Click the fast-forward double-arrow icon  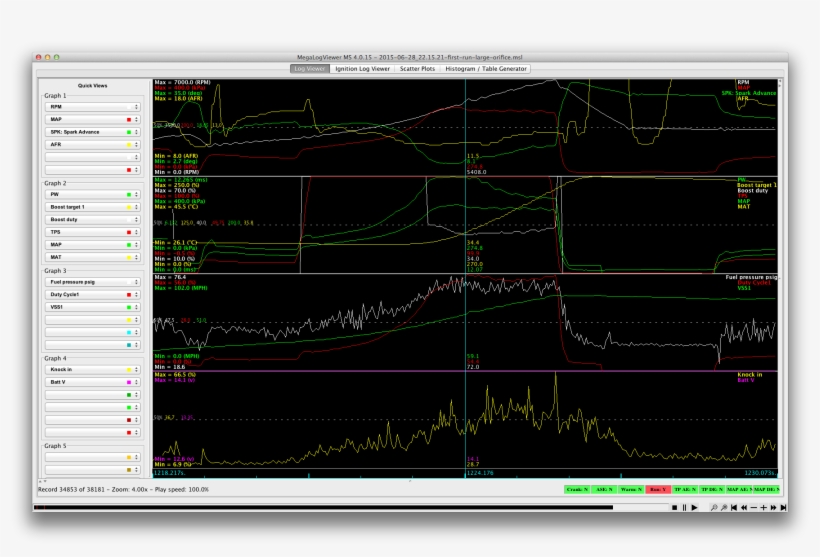coord(773,507)
